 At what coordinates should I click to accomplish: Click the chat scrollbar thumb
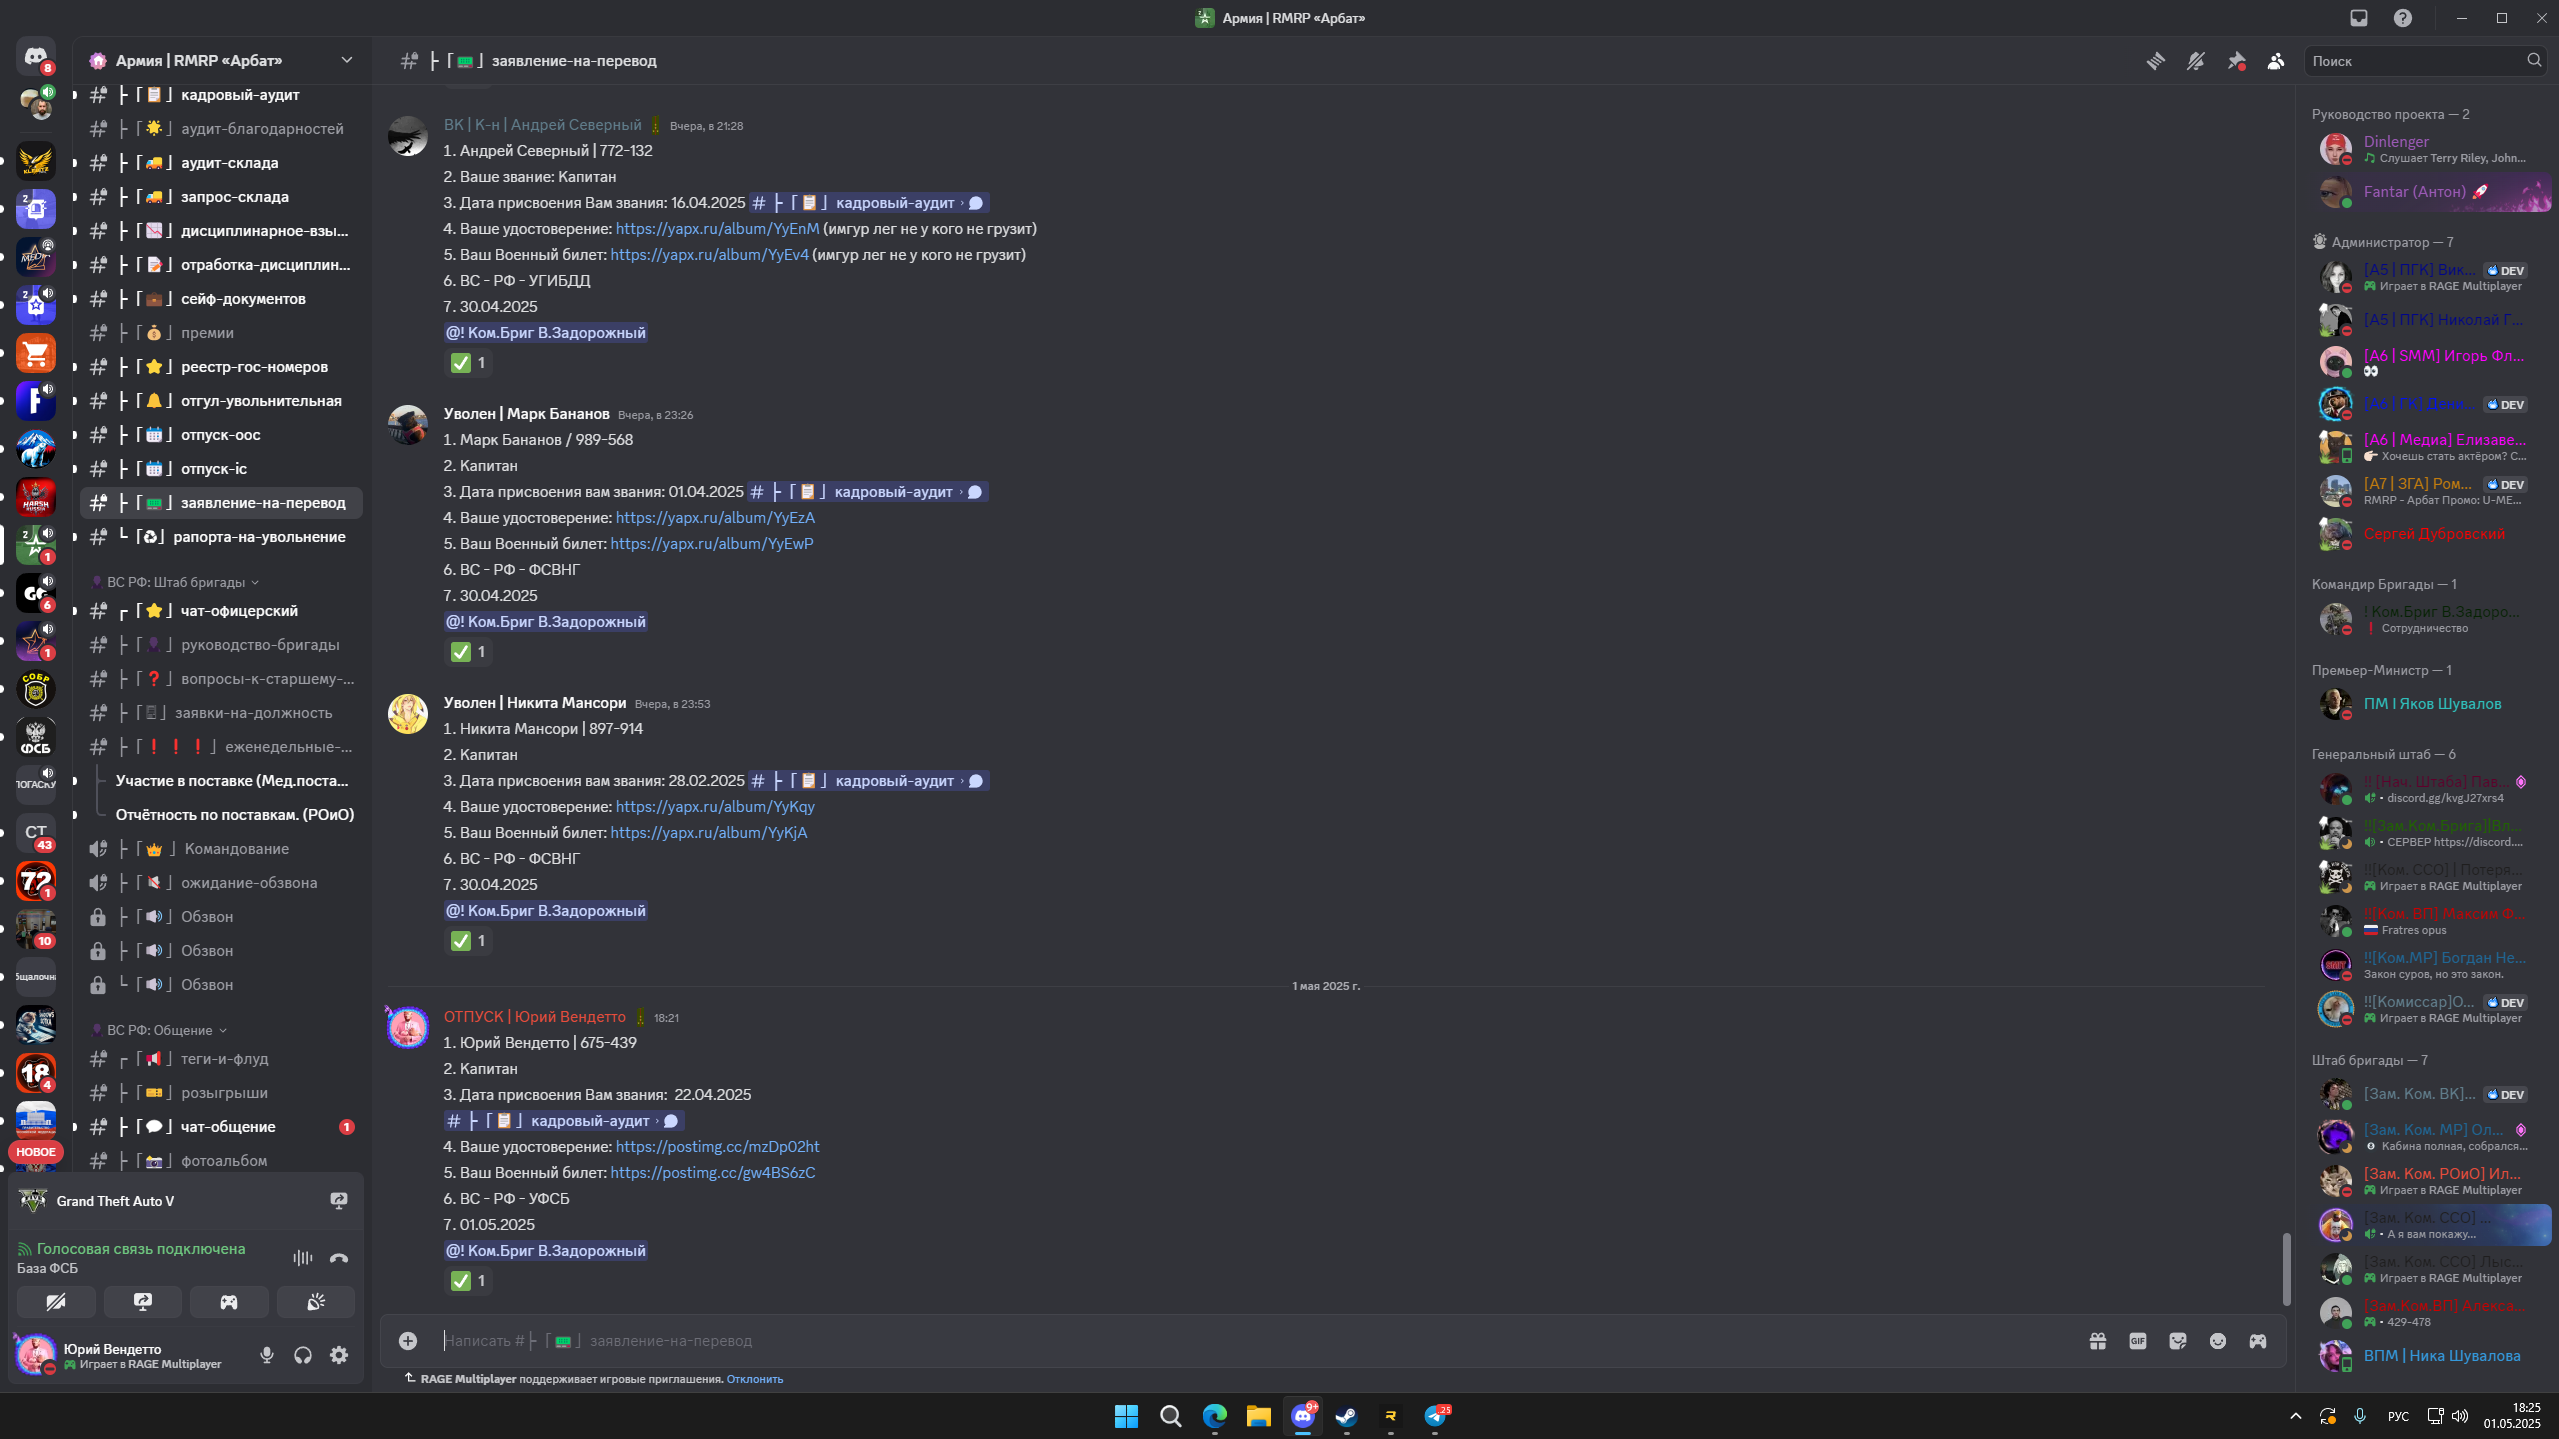tap(2286, 1269)
